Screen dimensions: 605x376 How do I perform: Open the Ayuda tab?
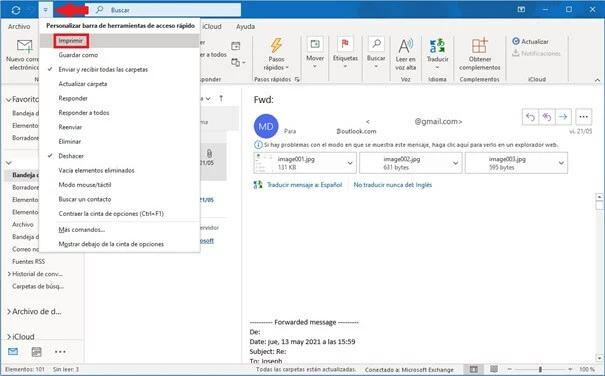point(245,26)
